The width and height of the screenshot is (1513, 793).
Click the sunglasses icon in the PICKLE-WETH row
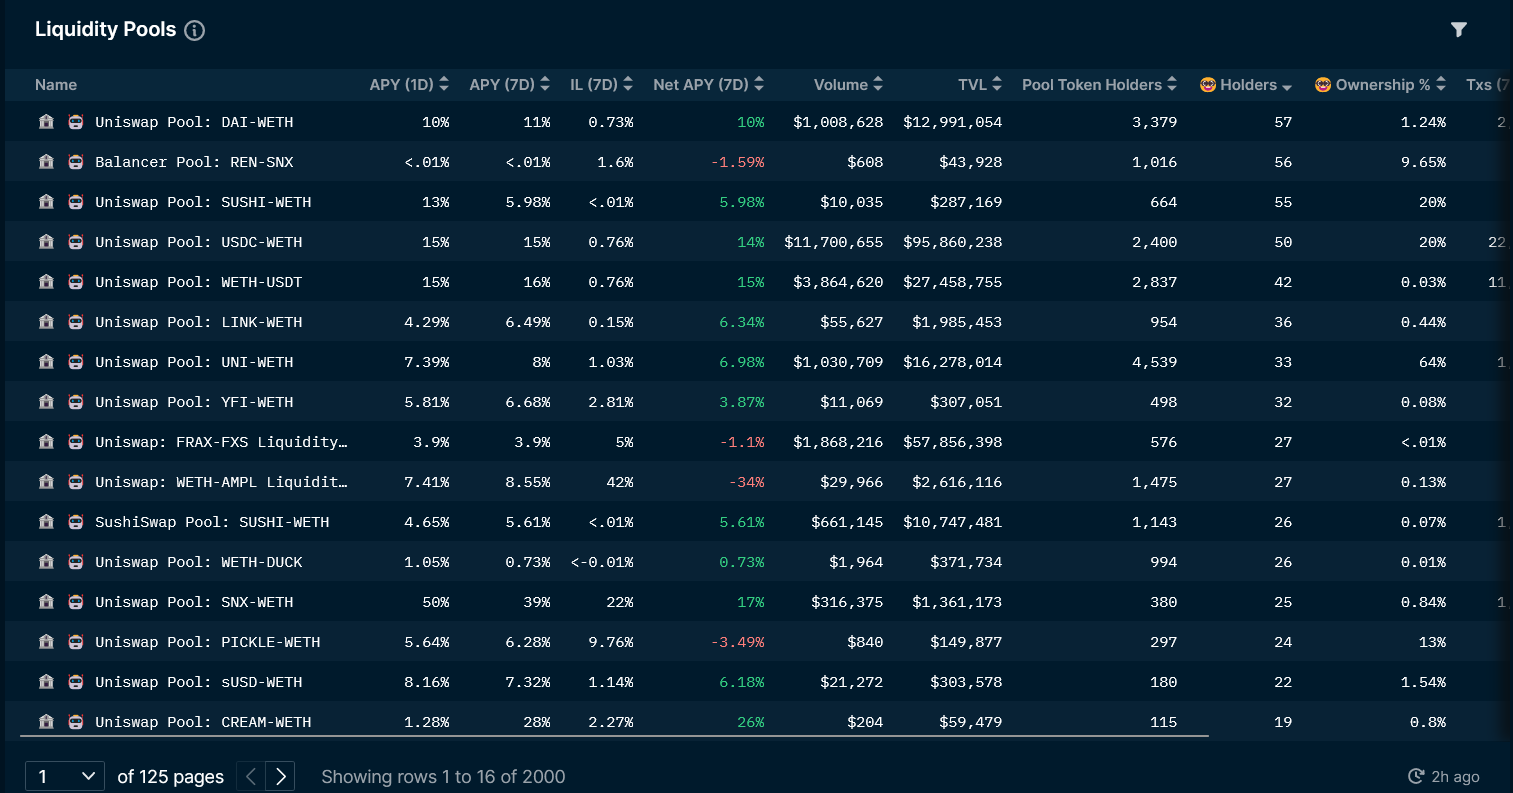76,642
